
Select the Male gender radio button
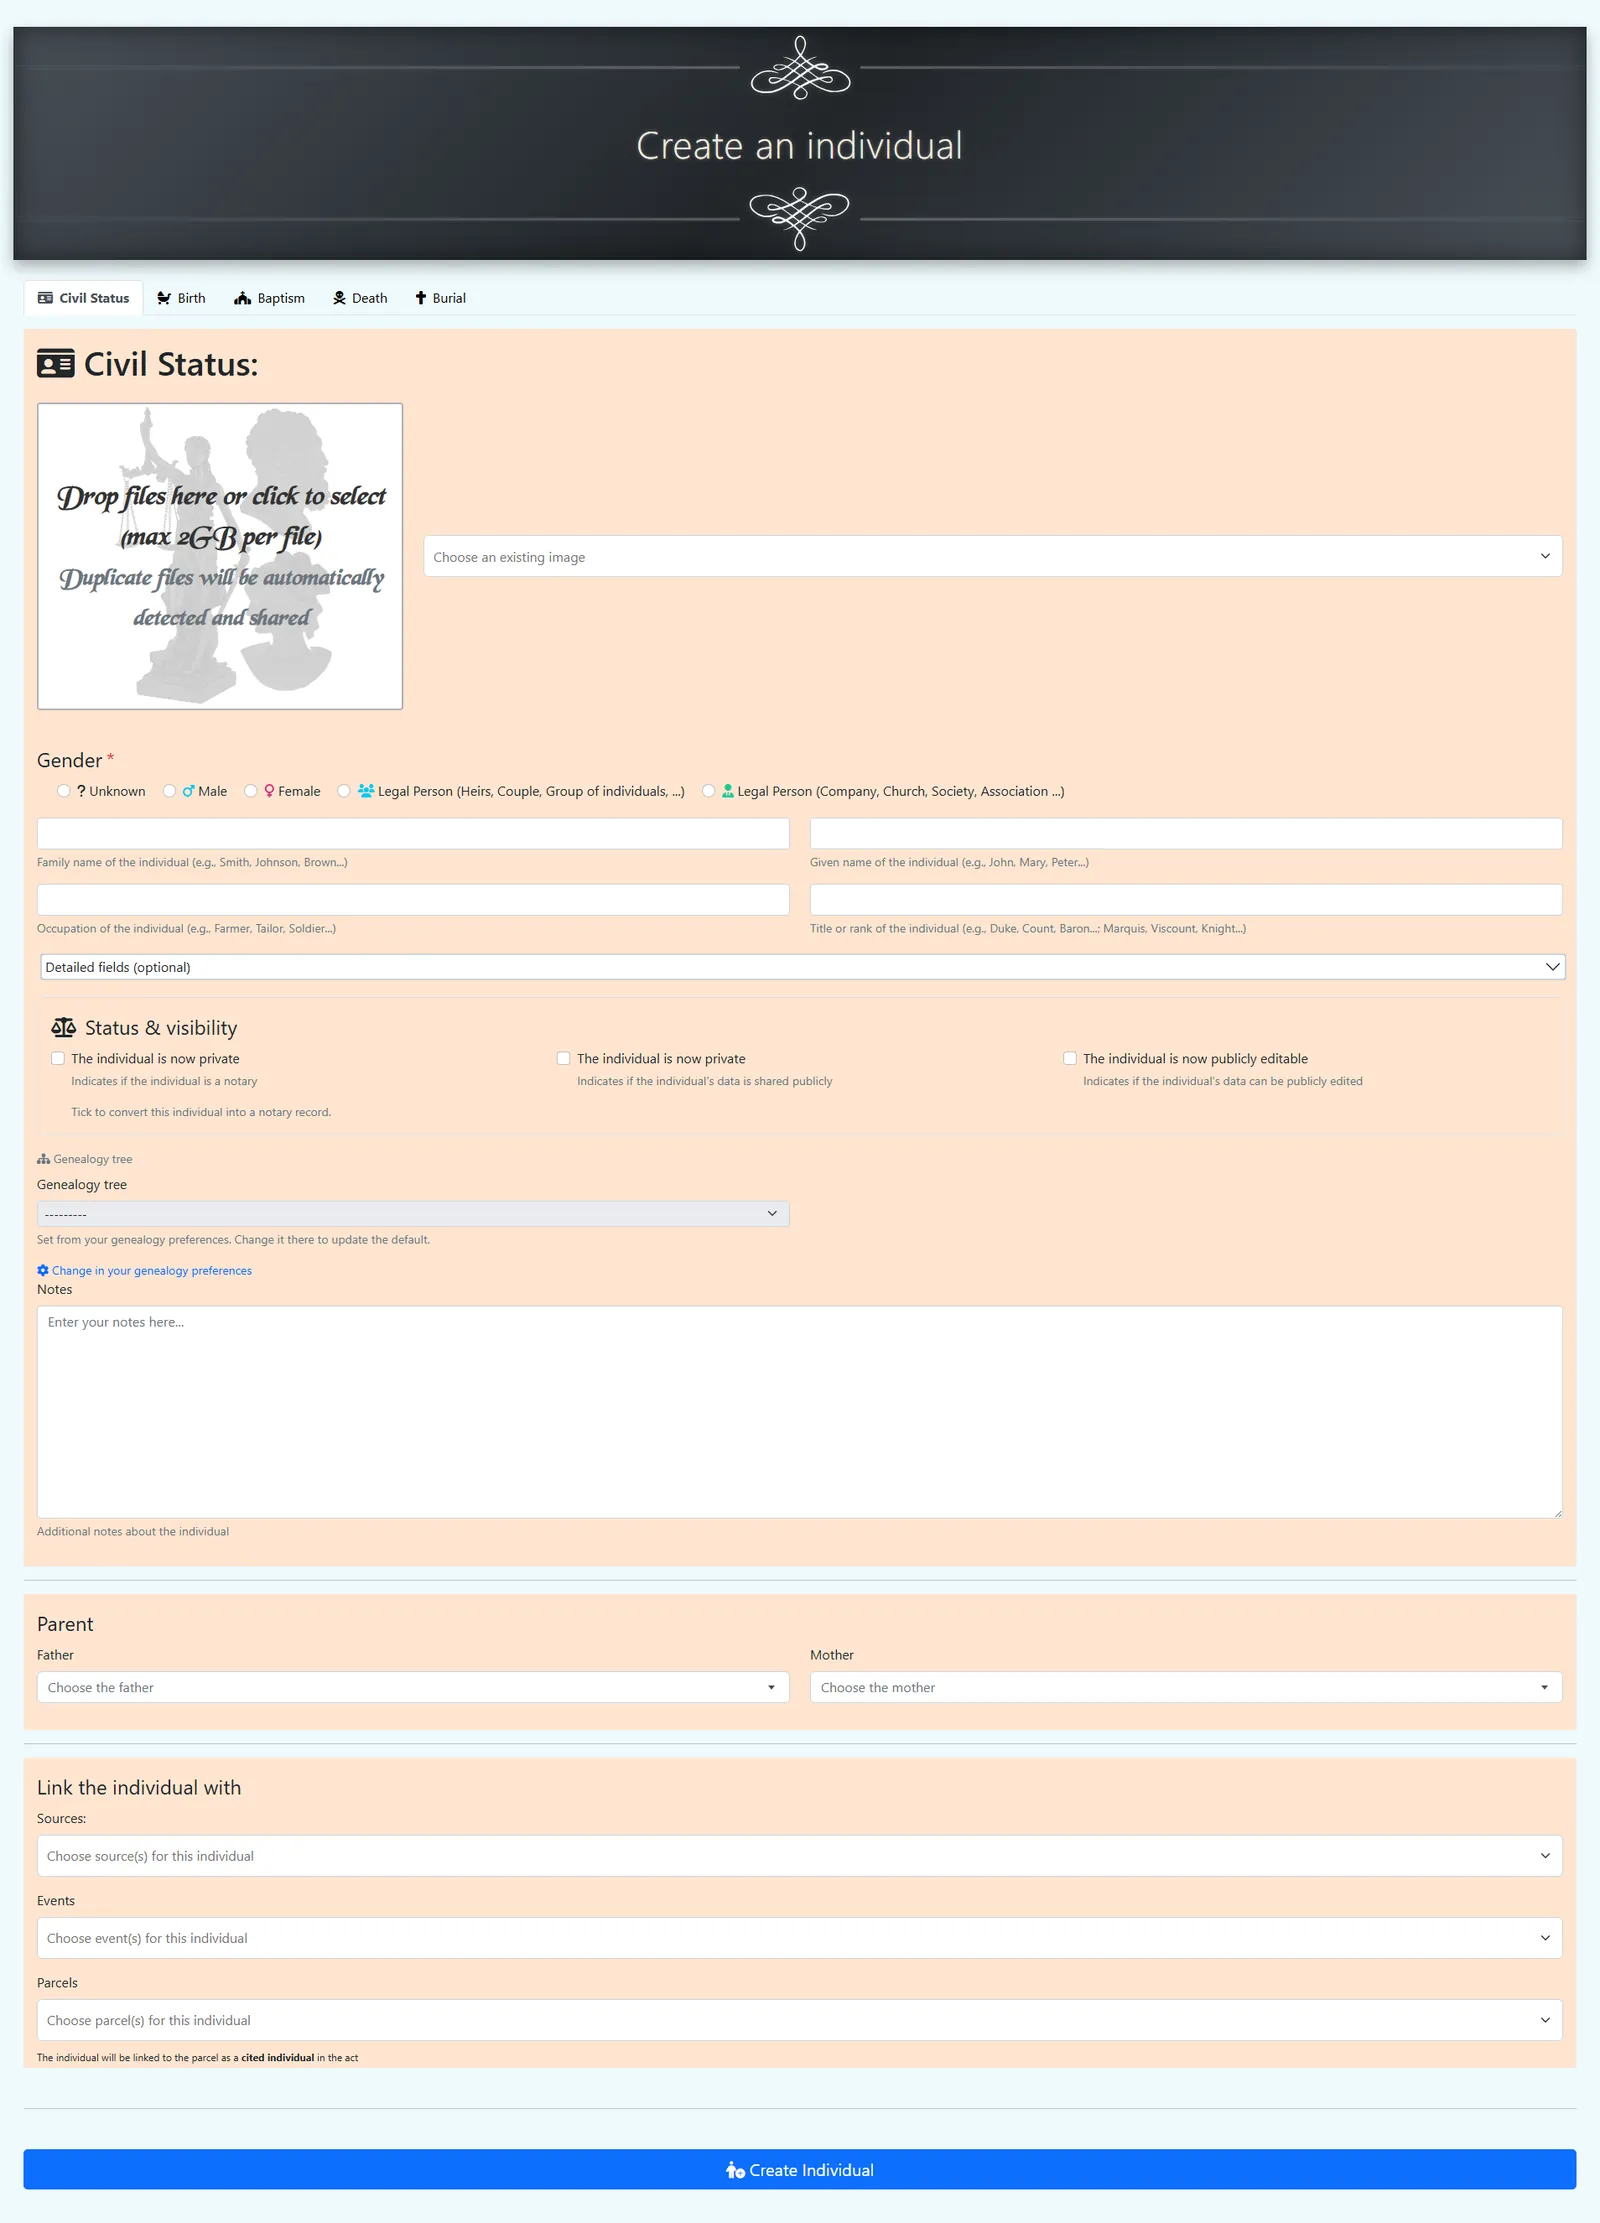pyautogui.click(x=170, y=791)
